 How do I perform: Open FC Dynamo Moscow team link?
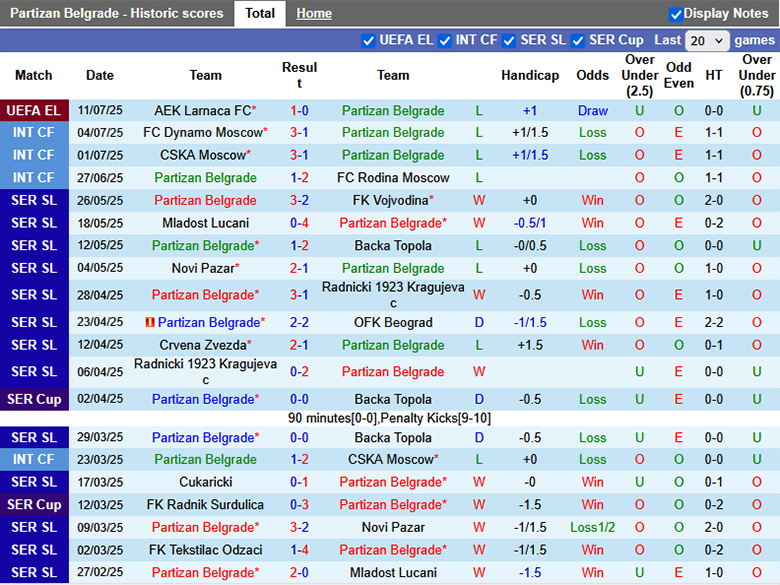[202, 133]
